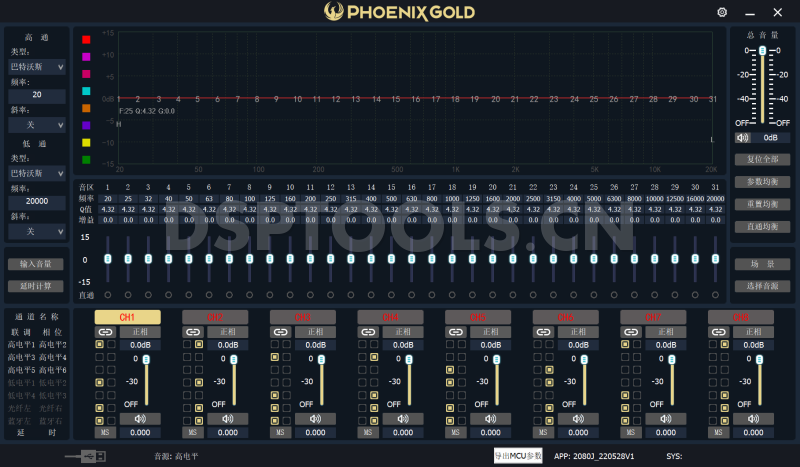Viewport: 800px width, 467px height.
Task: Open low-pass 类型 巴特沃斯 dropdown
Action: click(x=37, y=174)
